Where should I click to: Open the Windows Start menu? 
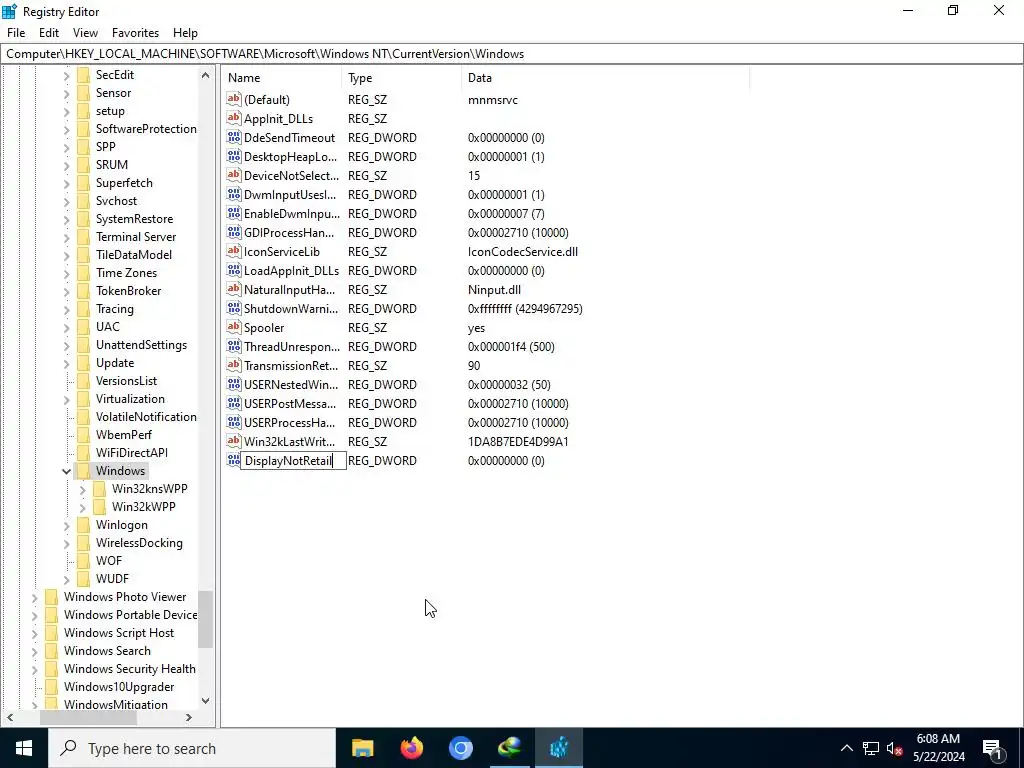click(x=24, y=748)
